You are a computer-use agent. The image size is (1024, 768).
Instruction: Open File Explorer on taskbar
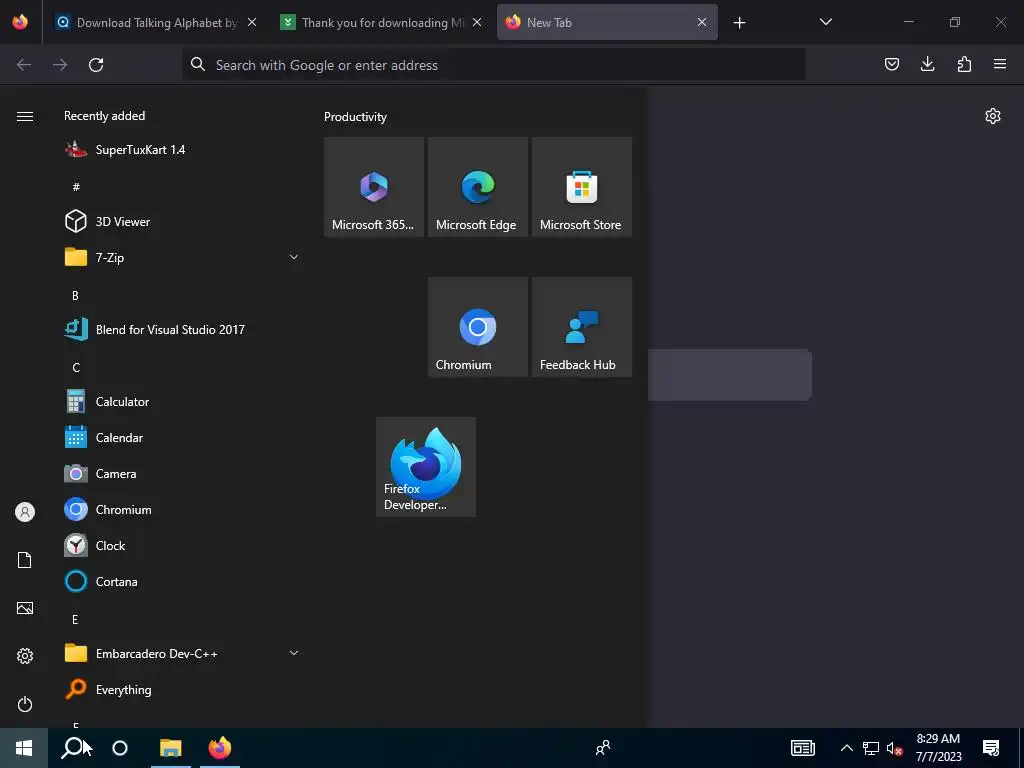click(170, 748)
